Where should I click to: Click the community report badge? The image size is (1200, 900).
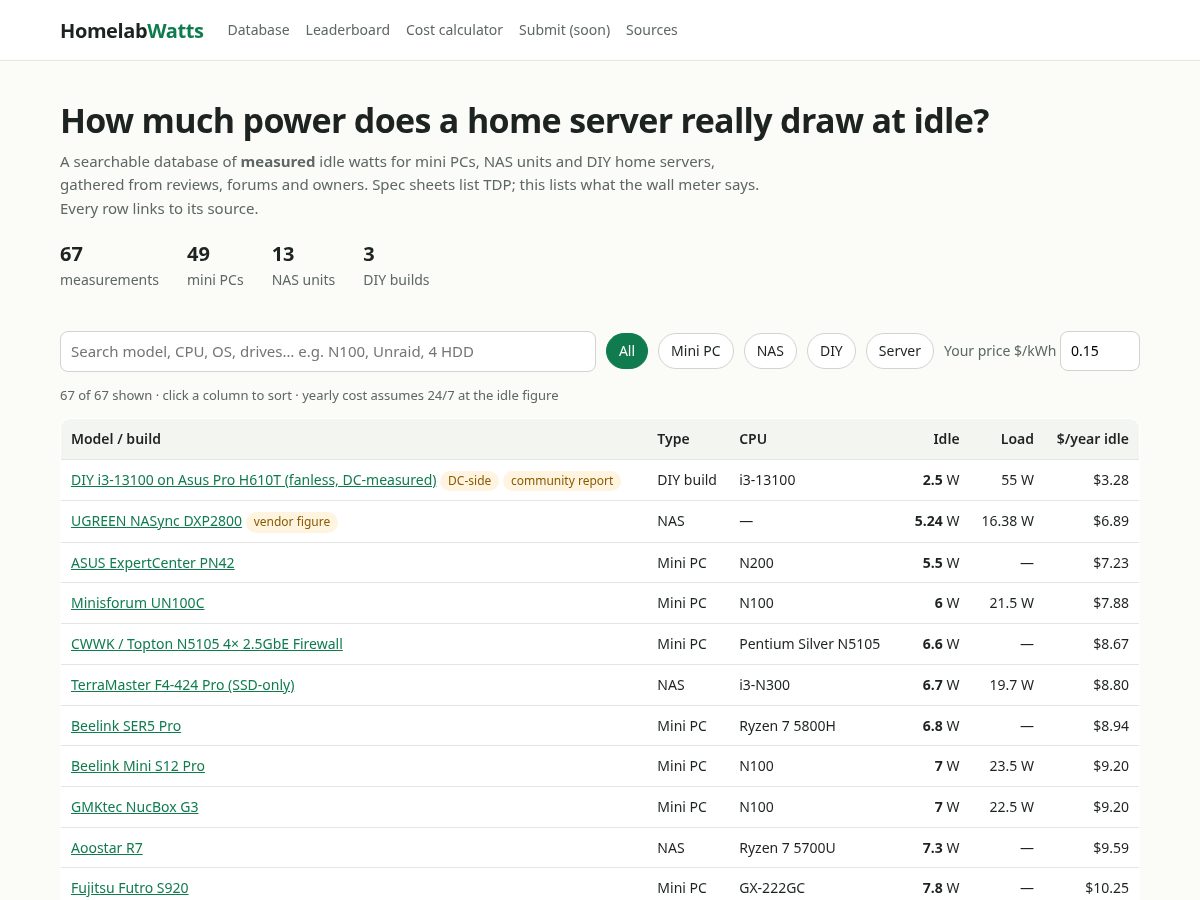click(562, 481)
